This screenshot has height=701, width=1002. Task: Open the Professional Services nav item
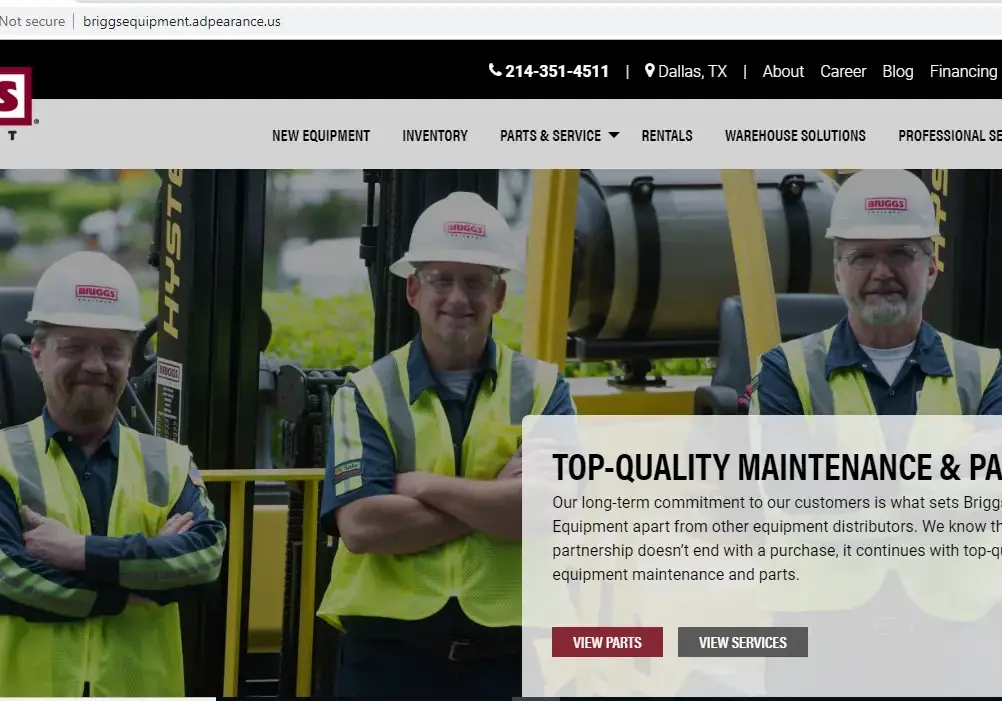point(949,136)
